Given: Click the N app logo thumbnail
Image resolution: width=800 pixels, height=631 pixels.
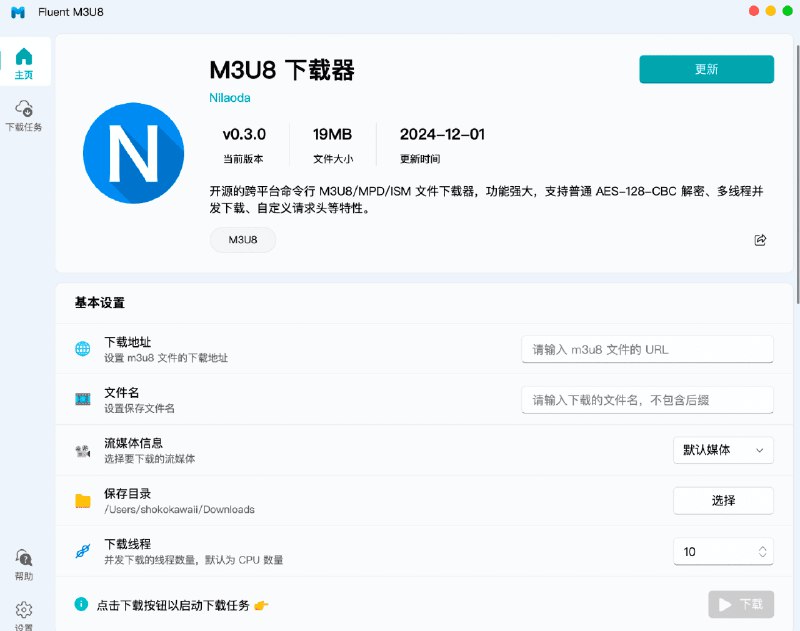Looking at the screenshot, I should pos(133,152).
